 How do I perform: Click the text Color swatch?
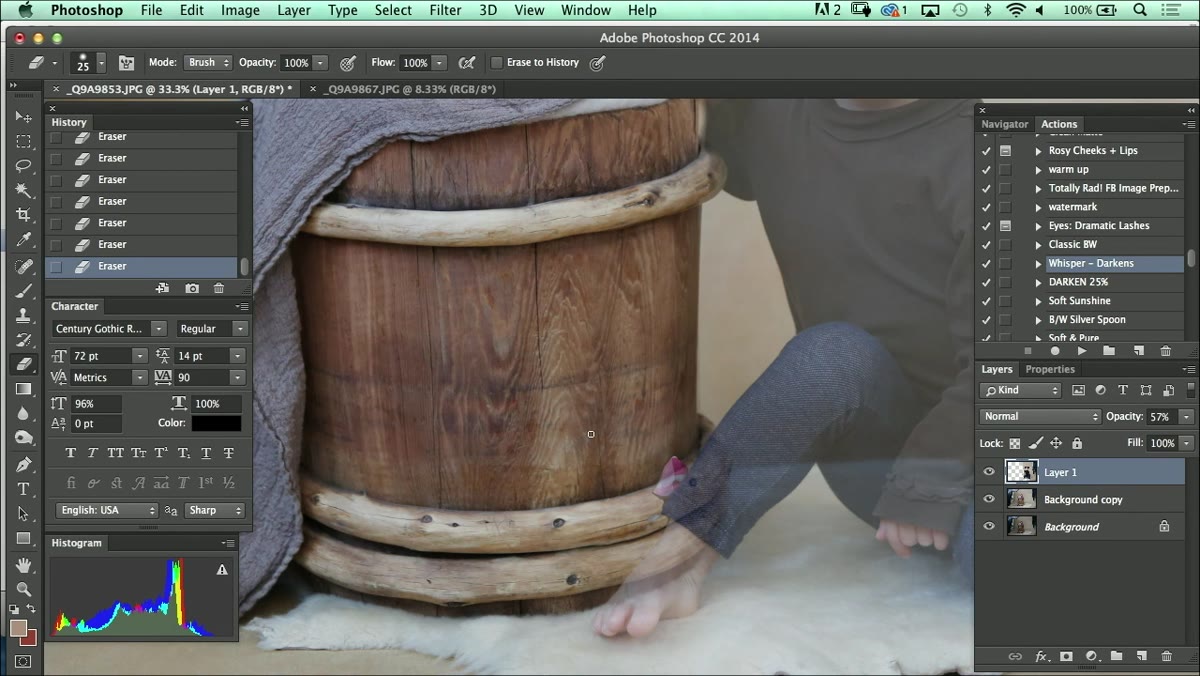click(216, 423)
